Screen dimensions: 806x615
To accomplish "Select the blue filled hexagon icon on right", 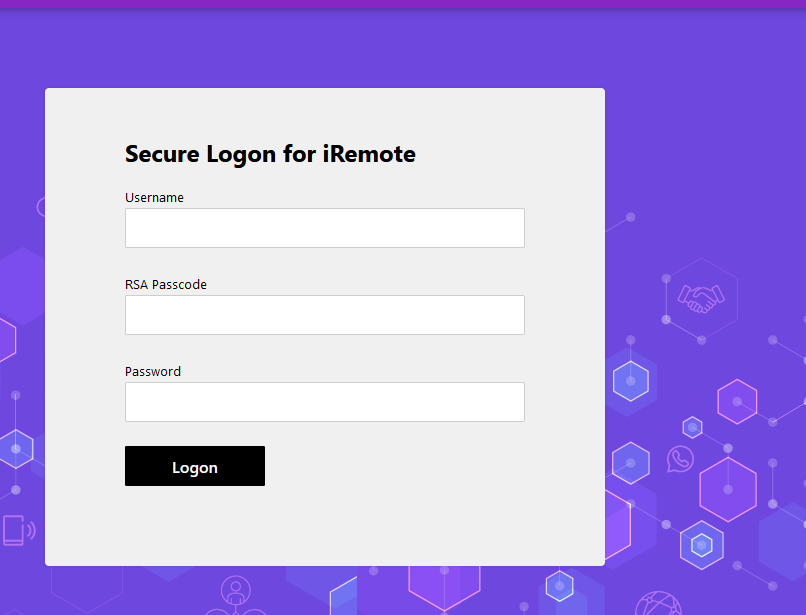I will [630, 381].
